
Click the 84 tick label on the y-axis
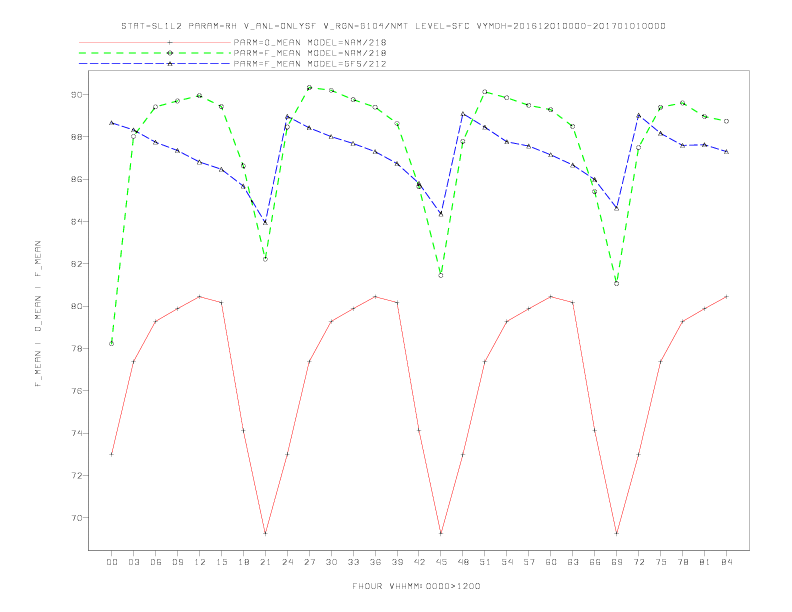click(77, 222)
